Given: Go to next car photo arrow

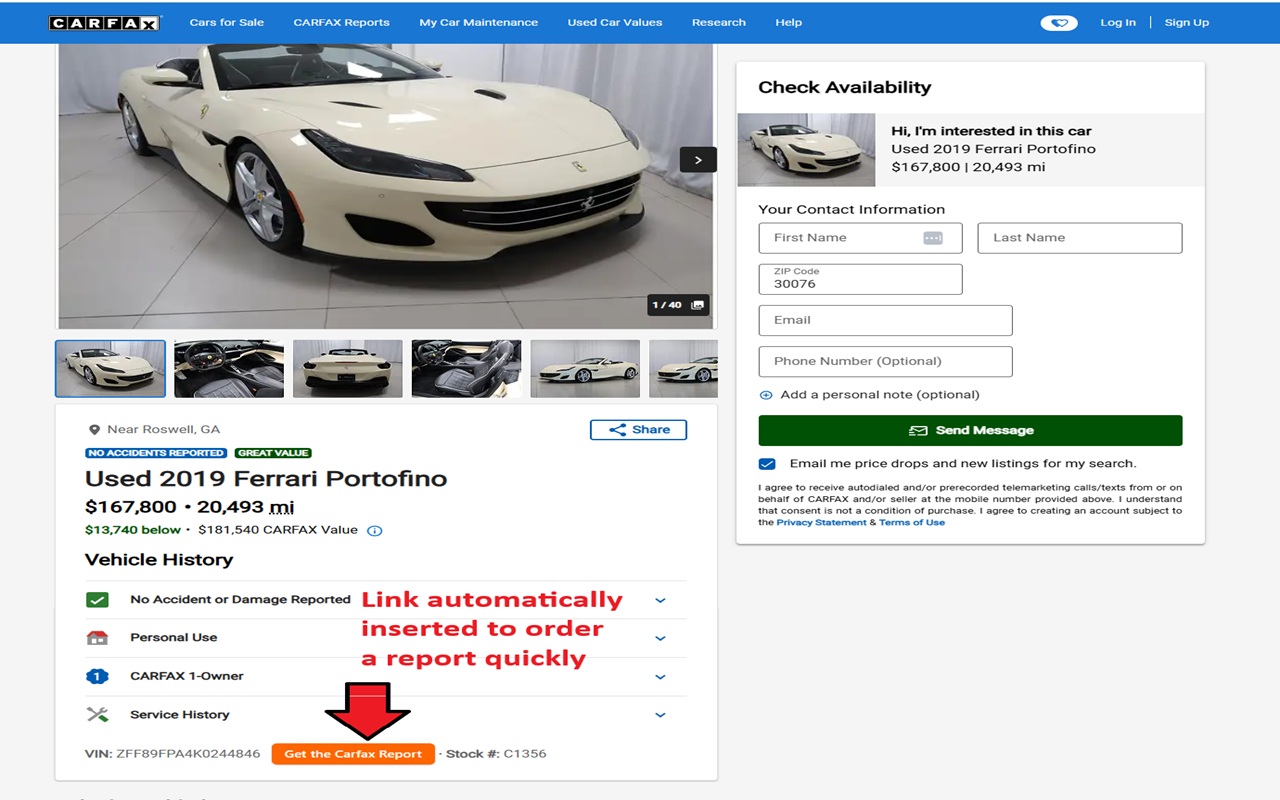Looking at the screenshot, I should [698, 160].
